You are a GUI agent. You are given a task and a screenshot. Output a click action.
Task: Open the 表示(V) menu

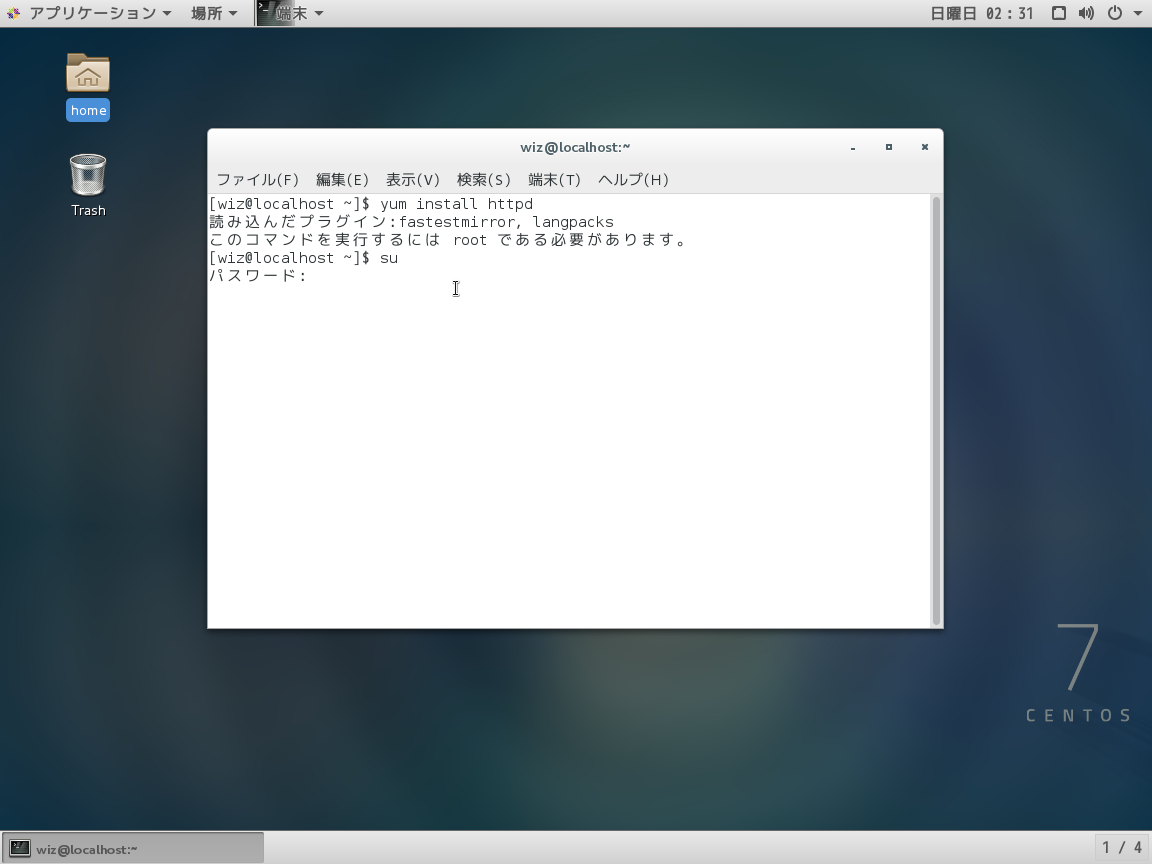click(413, 180)
